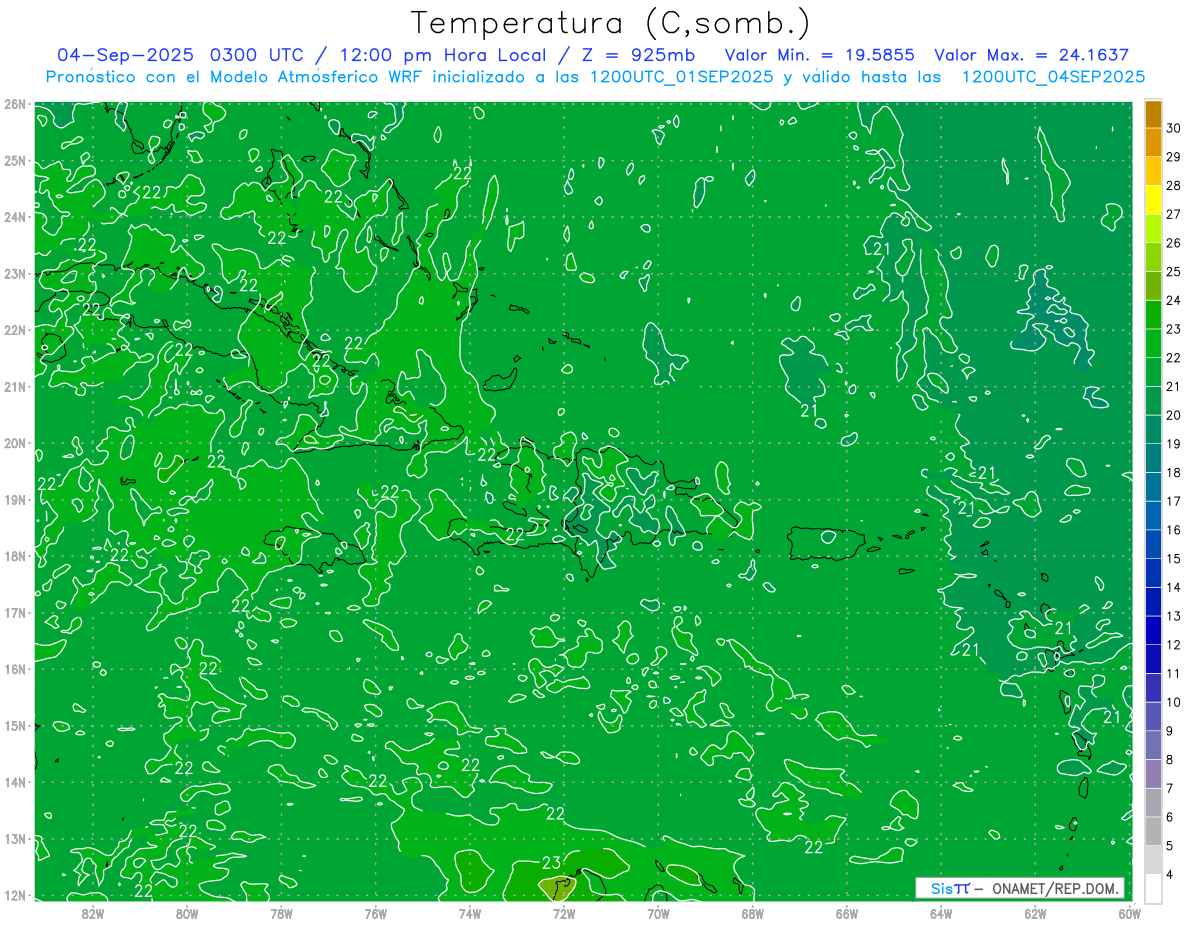This screenshot has height=927, width=1200.
Task: Click the 'ONAMET/REP.DOM.' credit label
Action: click(x=1054, y=888)
